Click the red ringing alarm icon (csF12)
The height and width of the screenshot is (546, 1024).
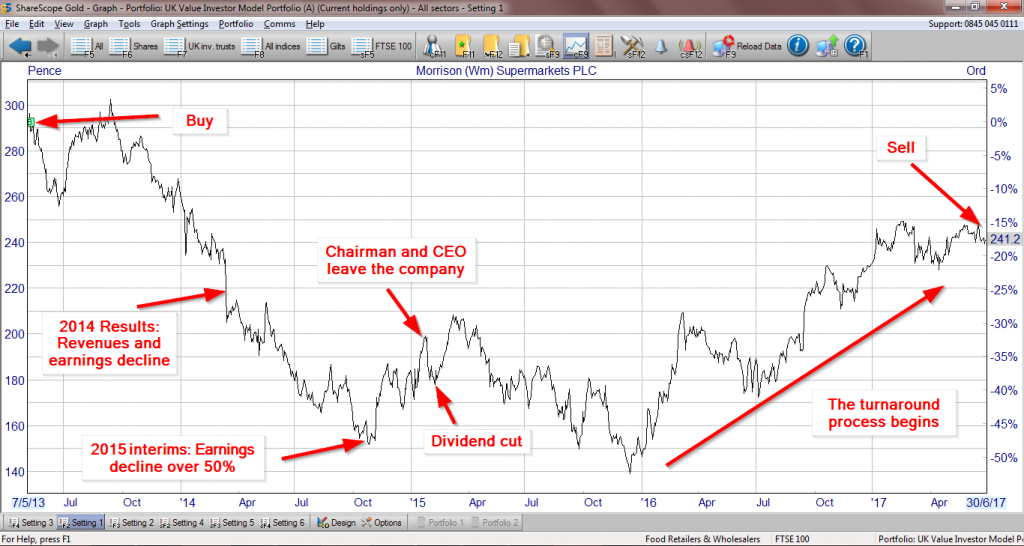coord(690,46)
